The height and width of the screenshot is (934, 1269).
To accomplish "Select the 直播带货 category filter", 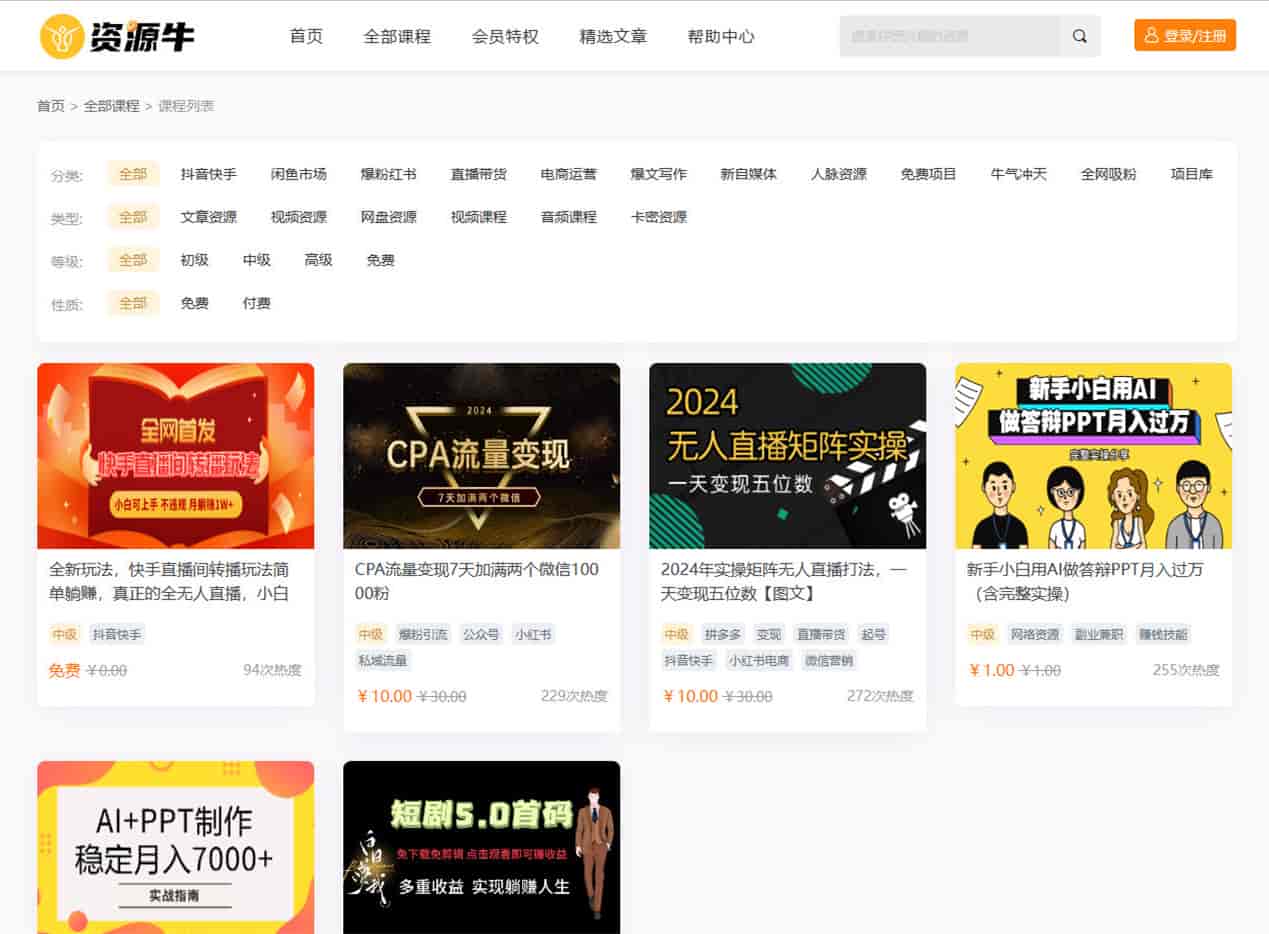I will (x=479, y=174).
